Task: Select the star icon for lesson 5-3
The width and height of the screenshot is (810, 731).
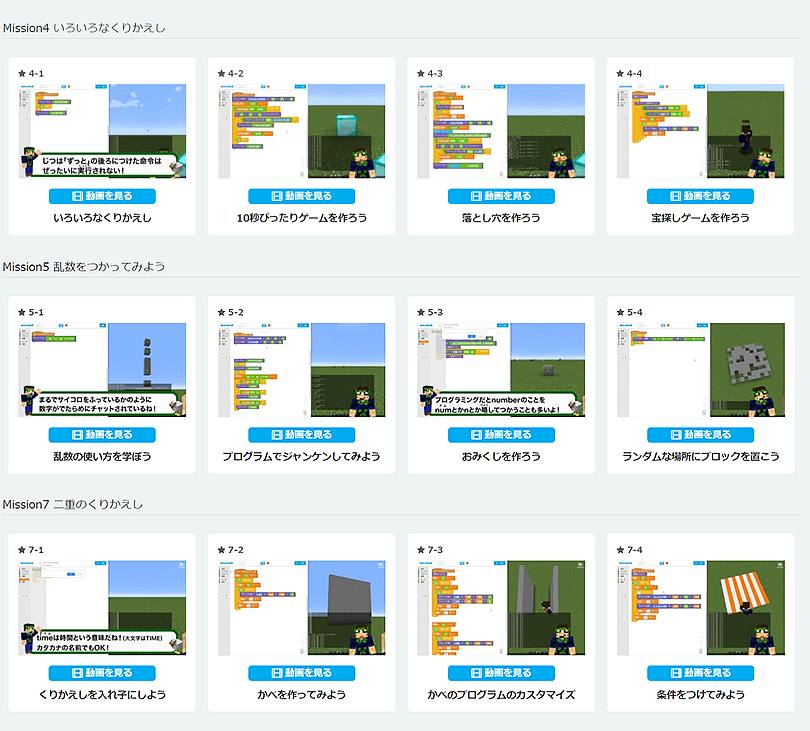Action: [x=422, y=312]
